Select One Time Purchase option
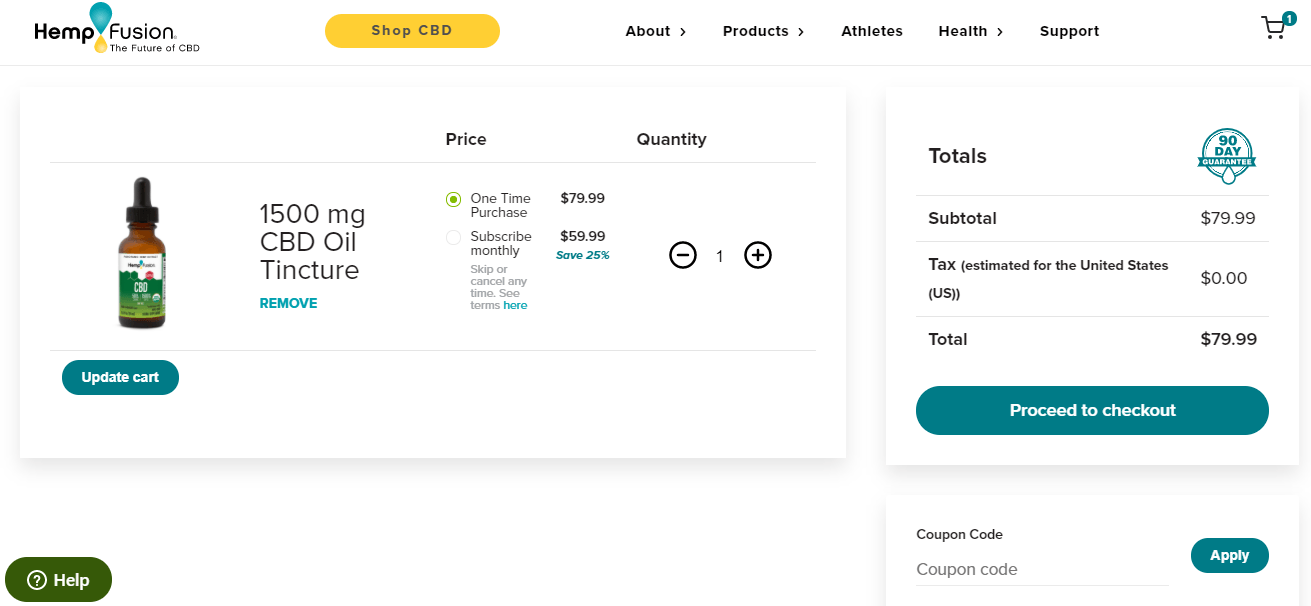 (453, 199)
